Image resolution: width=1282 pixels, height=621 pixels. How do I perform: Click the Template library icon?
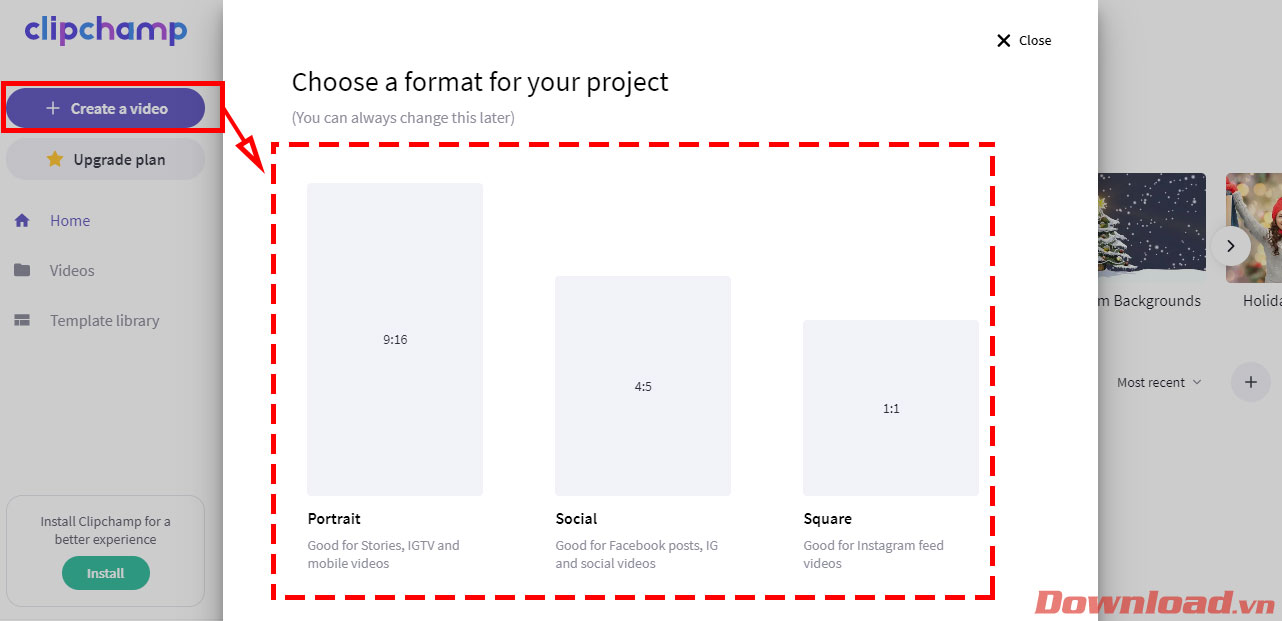(x=22, y=321)
